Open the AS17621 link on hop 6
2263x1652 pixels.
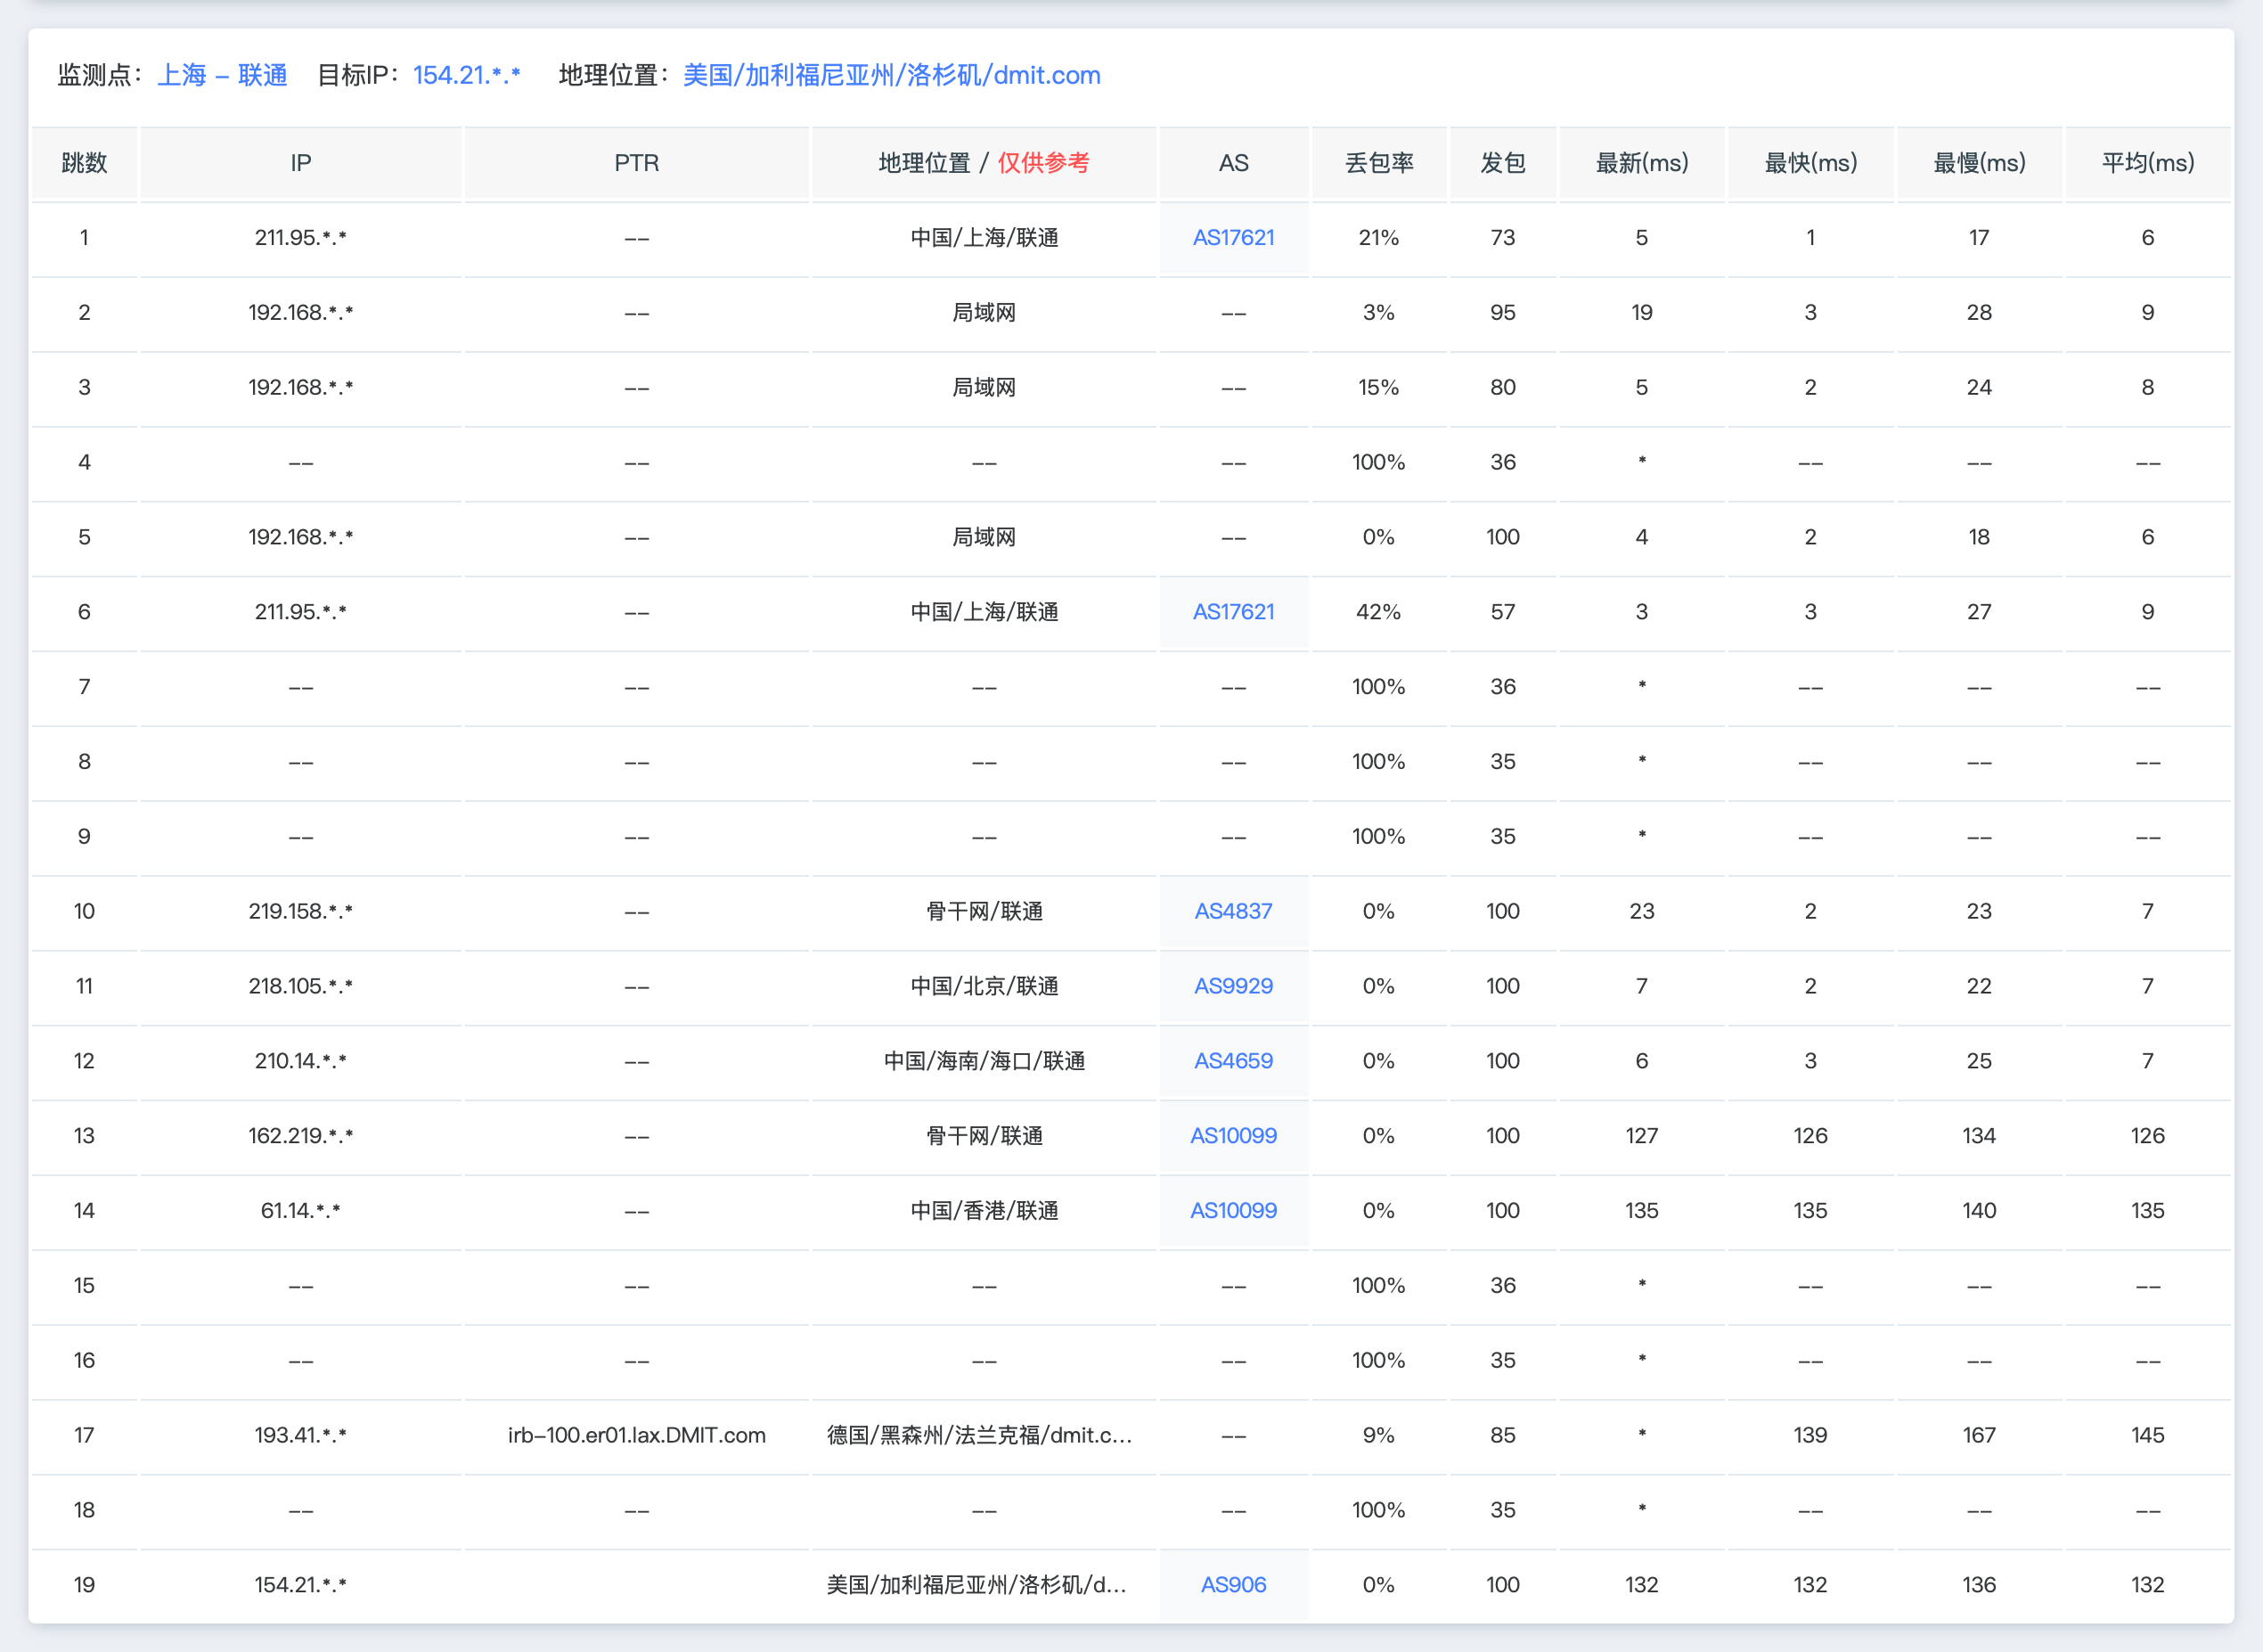[1234, 612]
